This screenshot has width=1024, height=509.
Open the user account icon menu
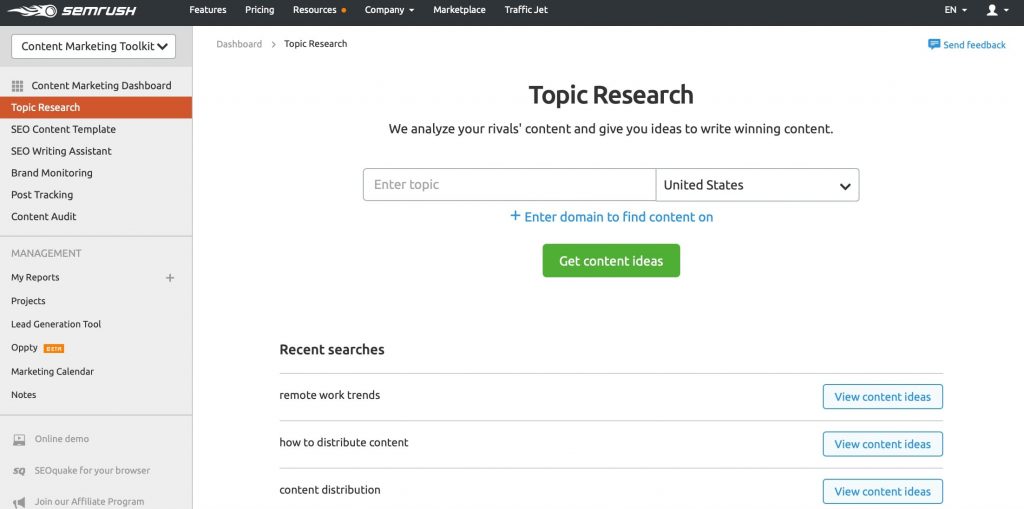click(x=997, y=10)
